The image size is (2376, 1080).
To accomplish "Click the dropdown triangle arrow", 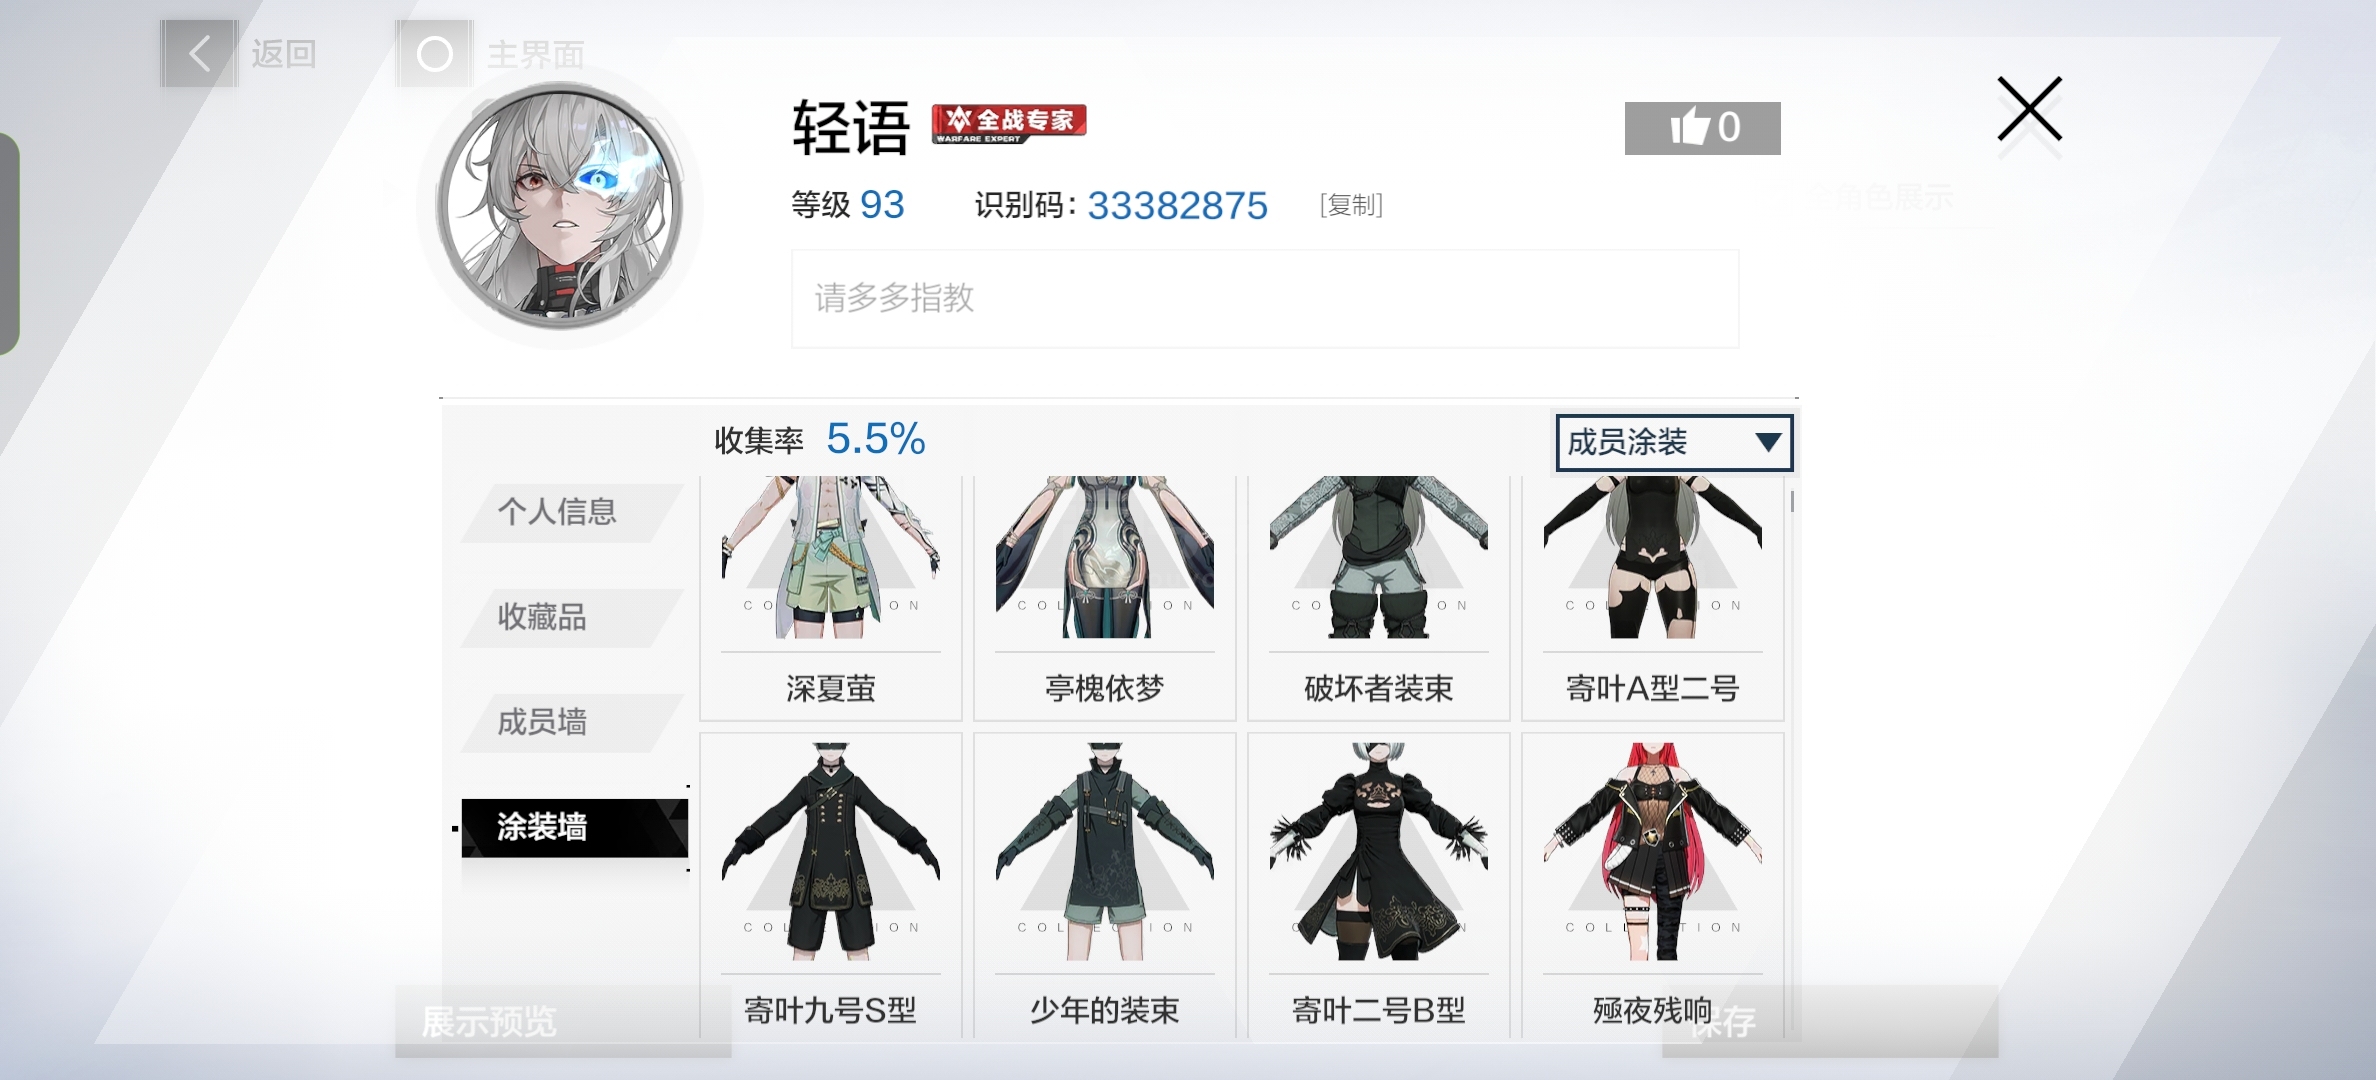I will click(x=1767, y=442).
